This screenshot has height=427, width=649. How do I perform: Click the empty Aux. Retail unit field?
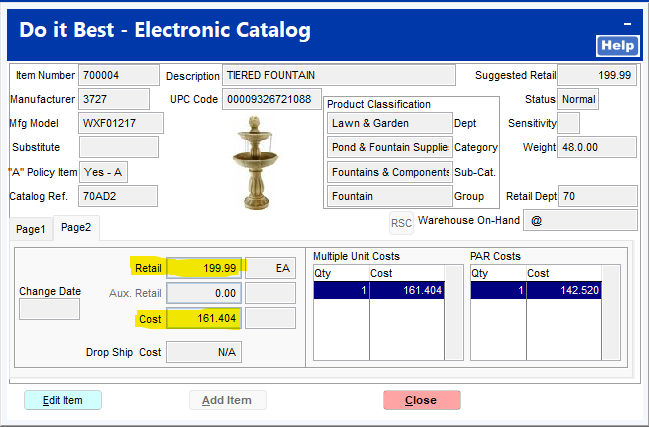pyautogui.click(x=271, y=293)
